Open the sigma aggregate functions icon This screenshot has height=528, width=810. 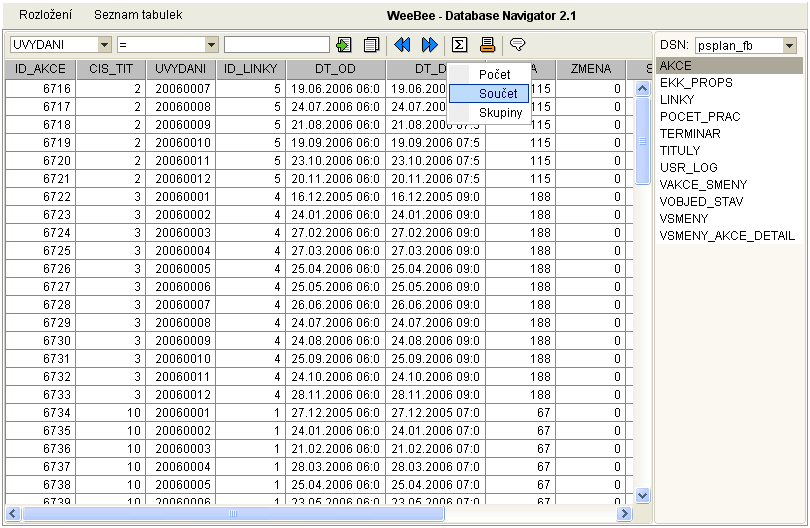click(460, 45)
